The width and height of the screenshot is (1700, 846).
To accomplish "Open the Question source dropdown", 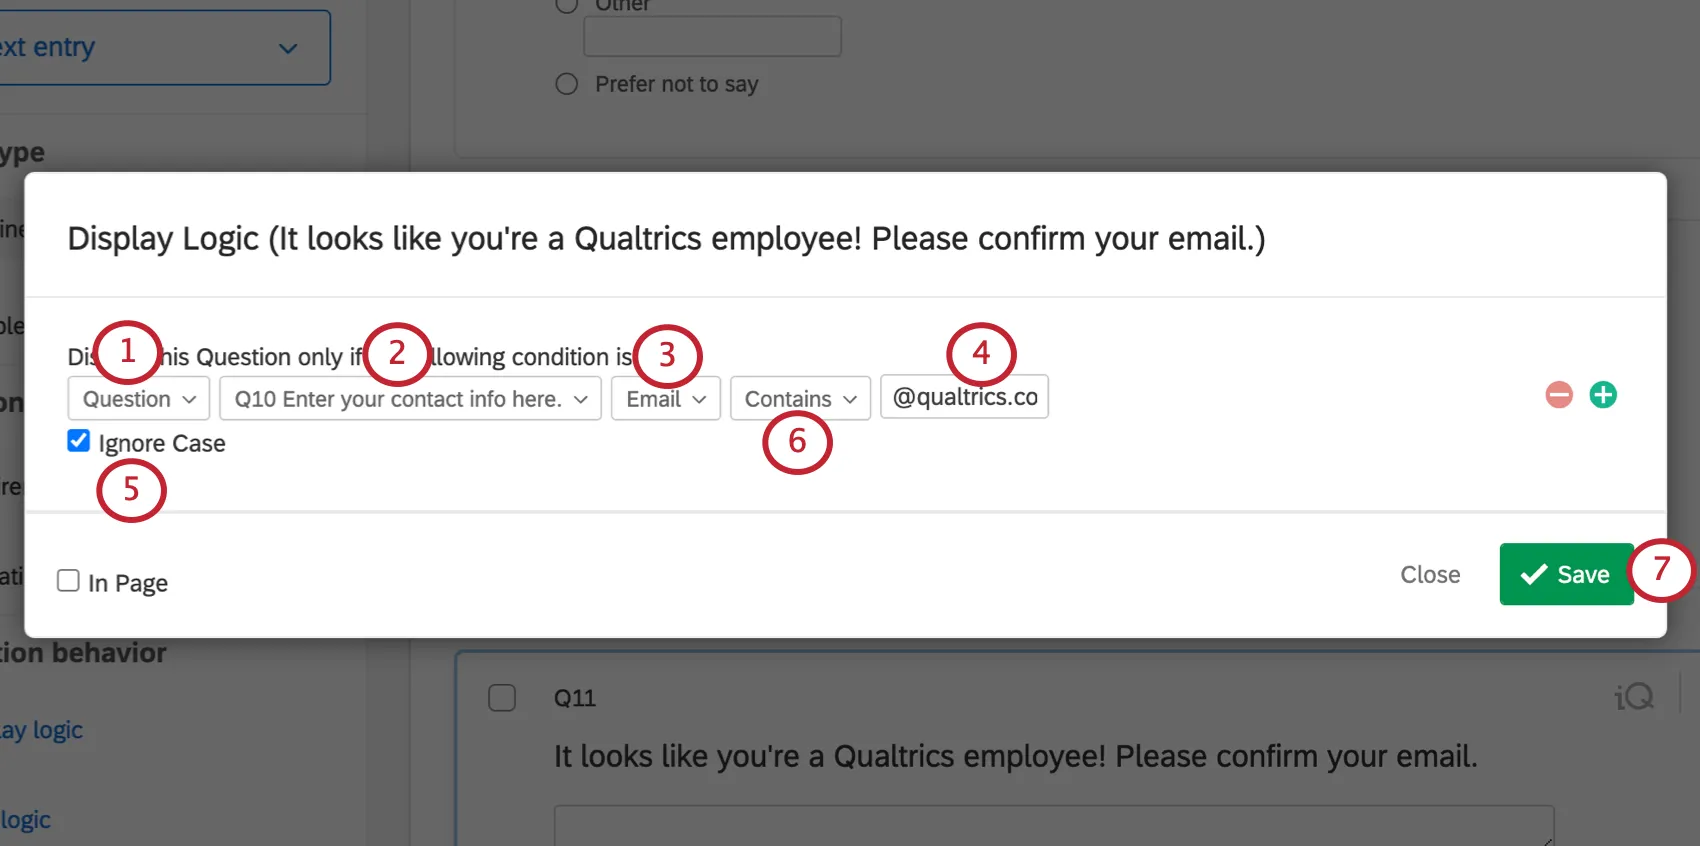I will pyautogui.click(x=138, y=398).
